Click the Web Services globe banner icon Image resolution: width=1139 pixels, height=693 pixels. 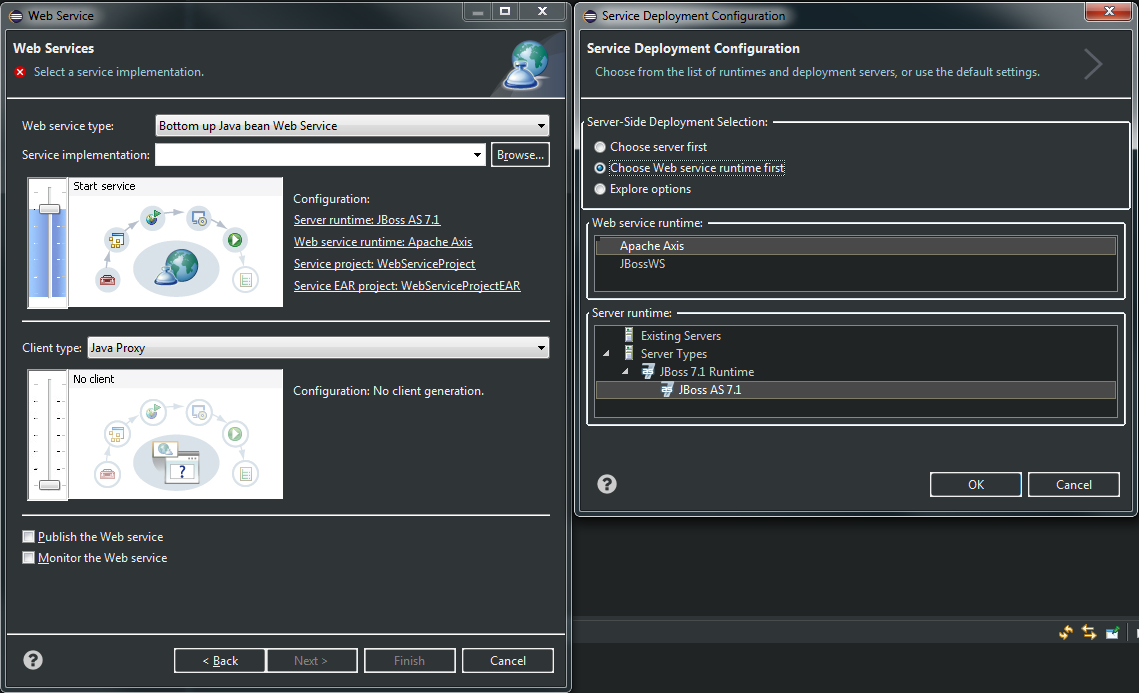pos(527,65)
